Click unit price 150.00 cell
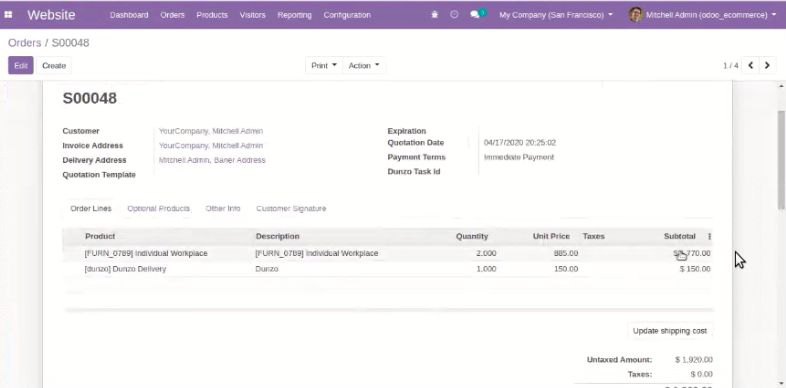786x388 pixels. (x=565, y=269)
